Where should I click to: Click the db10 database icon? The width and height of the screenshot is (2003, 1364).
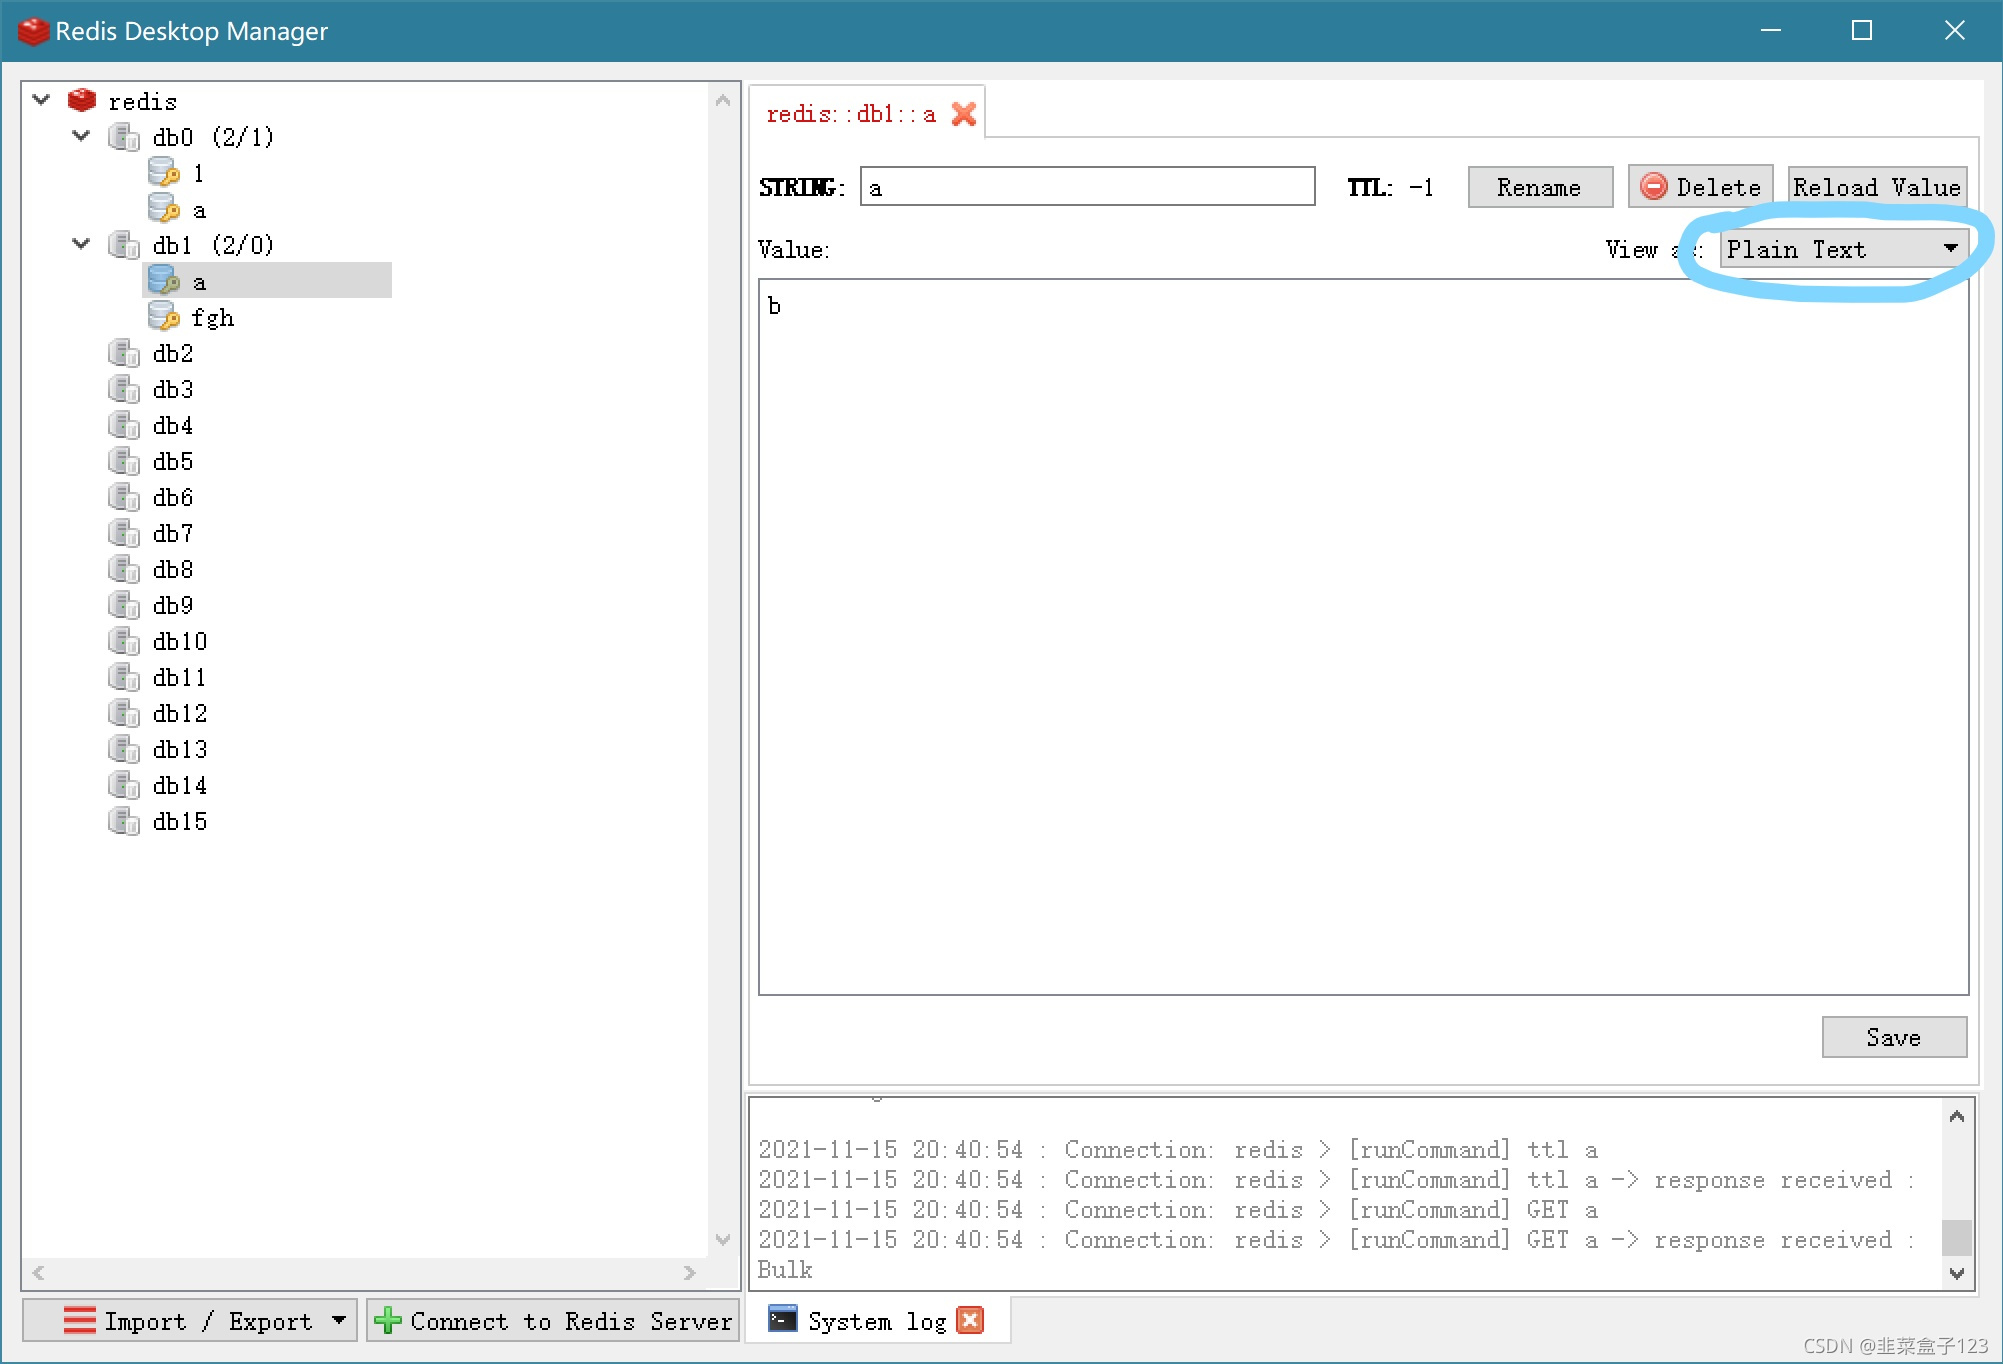[123, 641]
